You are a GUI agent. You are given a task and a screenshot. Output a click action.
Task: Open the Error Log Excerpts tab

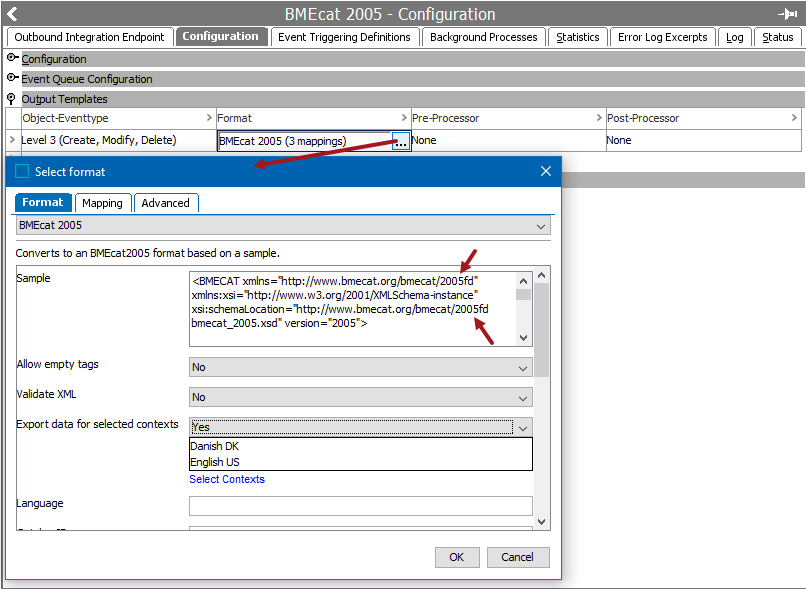coord(662,37)
